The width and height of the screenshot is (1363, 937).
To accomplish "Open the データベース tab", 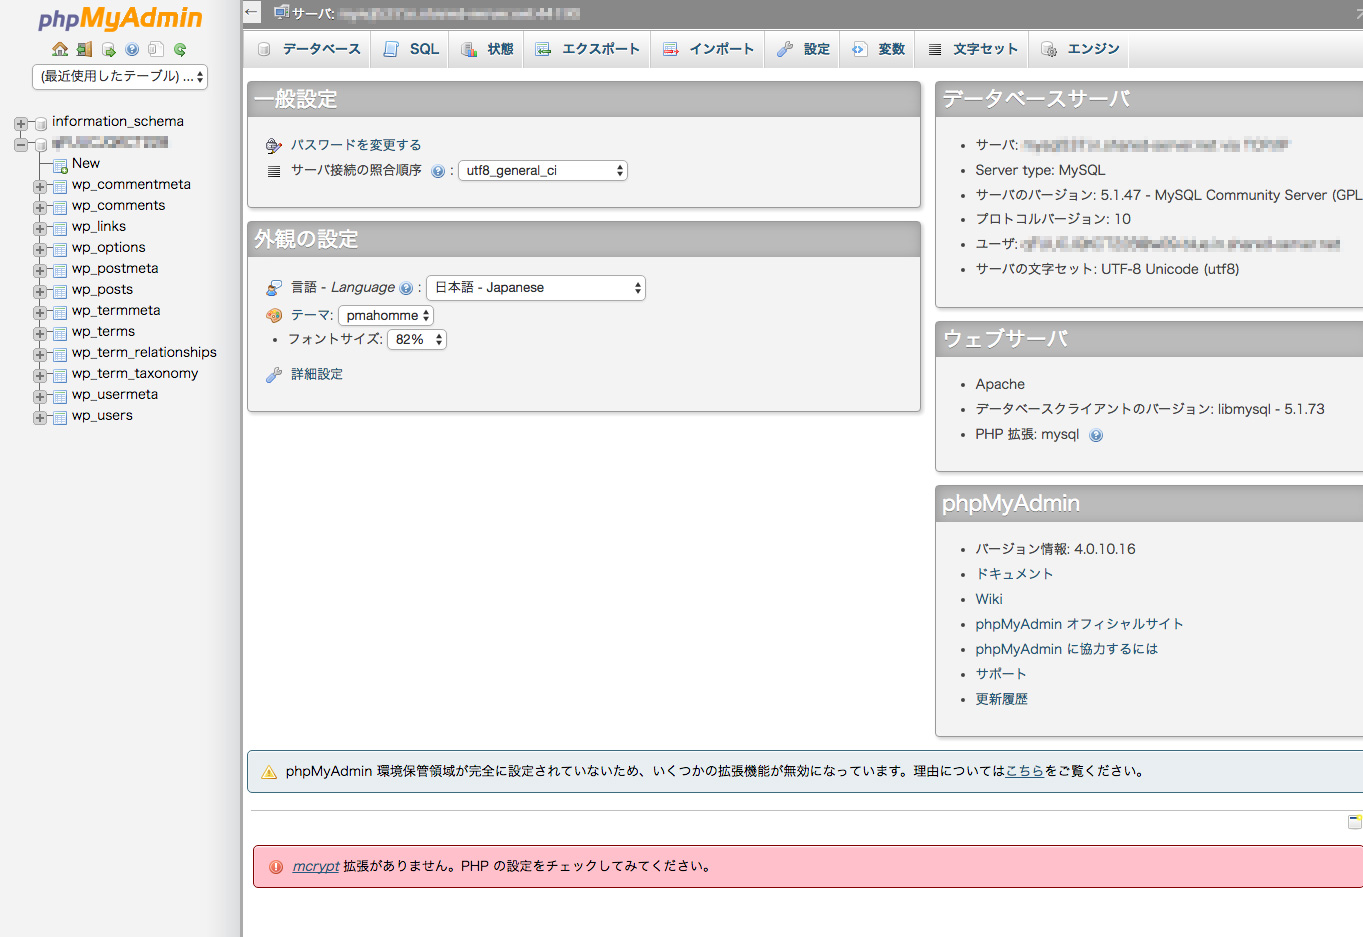I will [309, 49].
